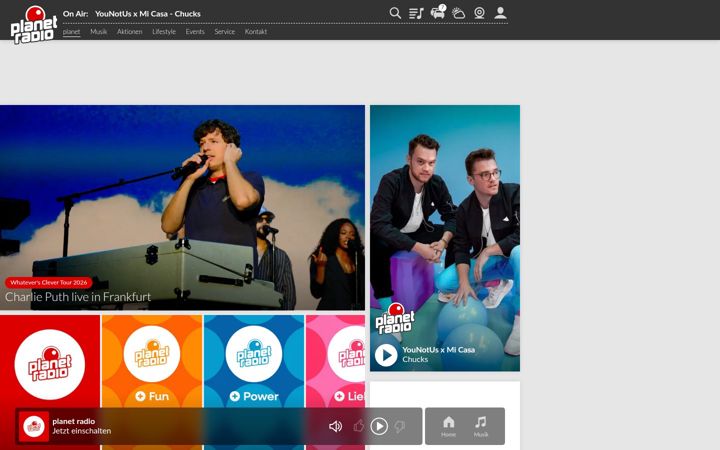720x450 pixels.
Task: Open the user profile icon
Action: [x=501, y=13]
